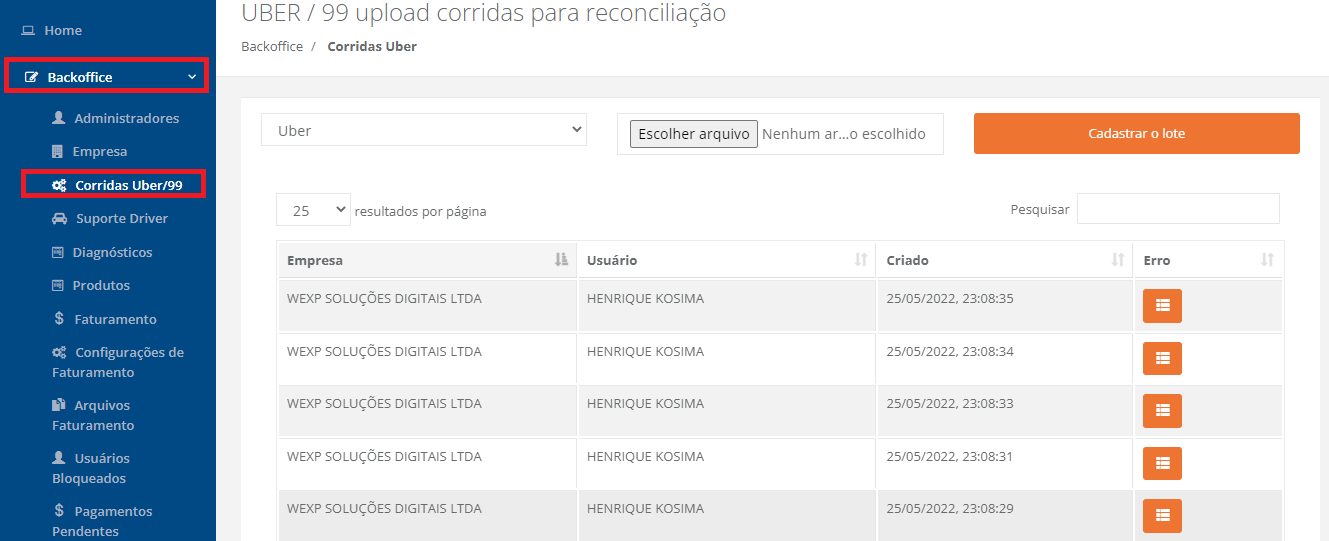Sort the table by Empresa column

(427, 260)
